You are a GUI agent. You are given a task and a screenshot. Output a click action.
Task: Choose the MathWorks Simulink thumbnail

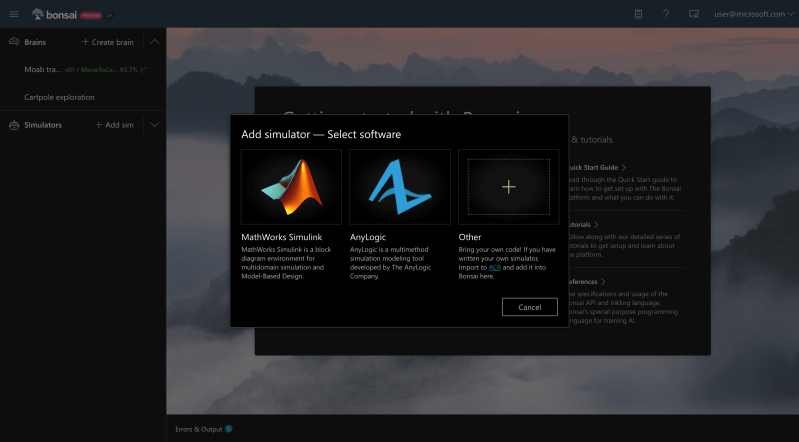tap(291, 187)
